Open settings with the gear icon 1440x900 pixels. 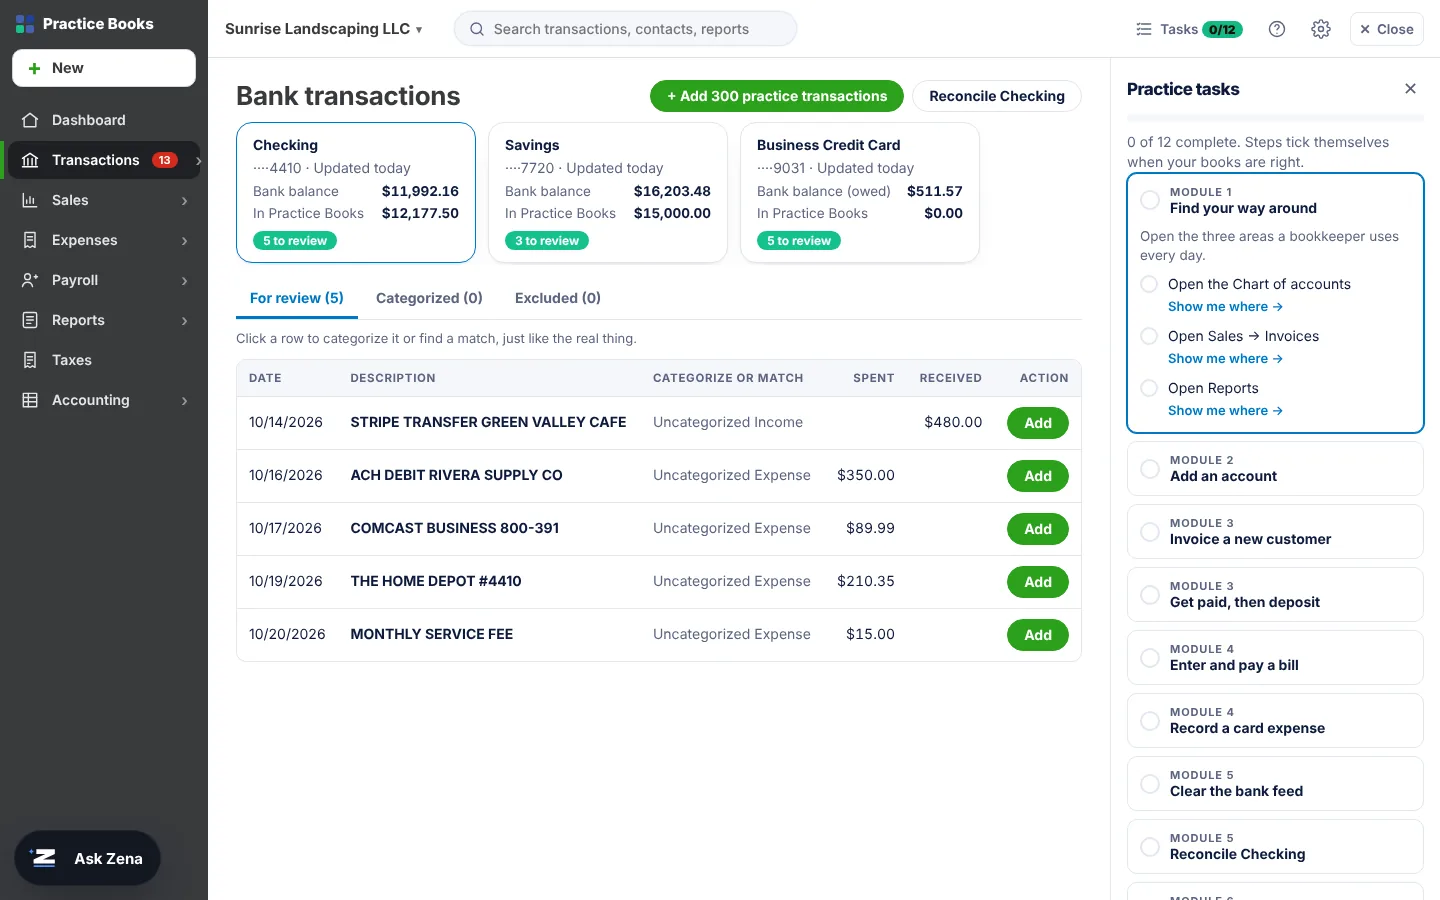(x=1321, y=29)
